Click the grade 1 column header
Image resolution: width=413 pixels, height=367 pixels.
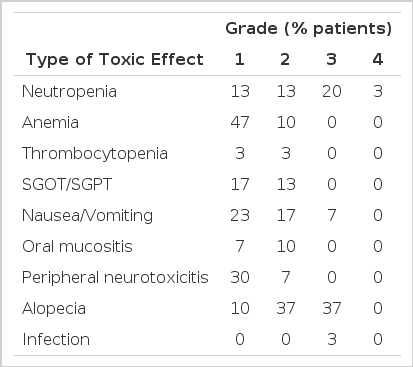(240, 60)
